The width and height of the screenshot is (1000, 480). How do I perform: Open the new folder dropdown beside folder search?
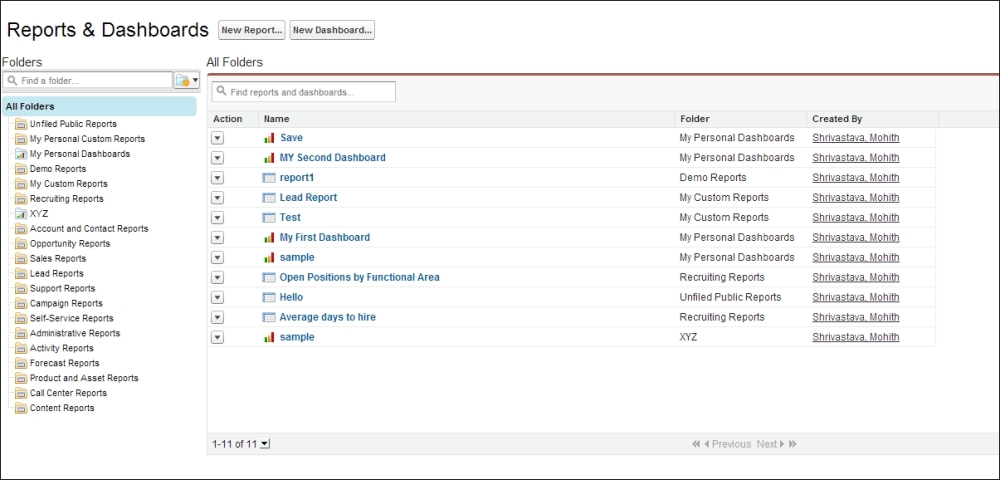pos(187,80)
